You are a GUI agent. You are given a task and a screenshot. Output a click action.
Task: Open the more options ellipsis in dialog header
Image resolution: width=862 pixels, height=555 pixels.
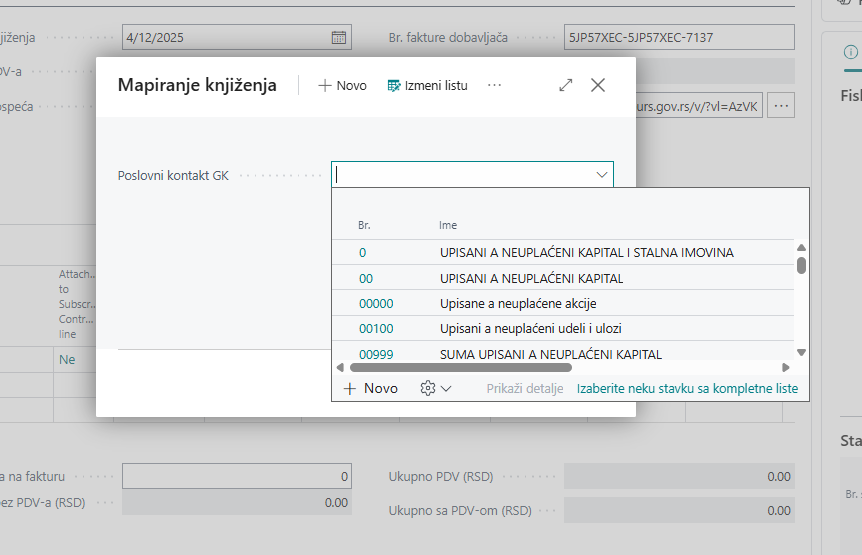pos(494,86)
